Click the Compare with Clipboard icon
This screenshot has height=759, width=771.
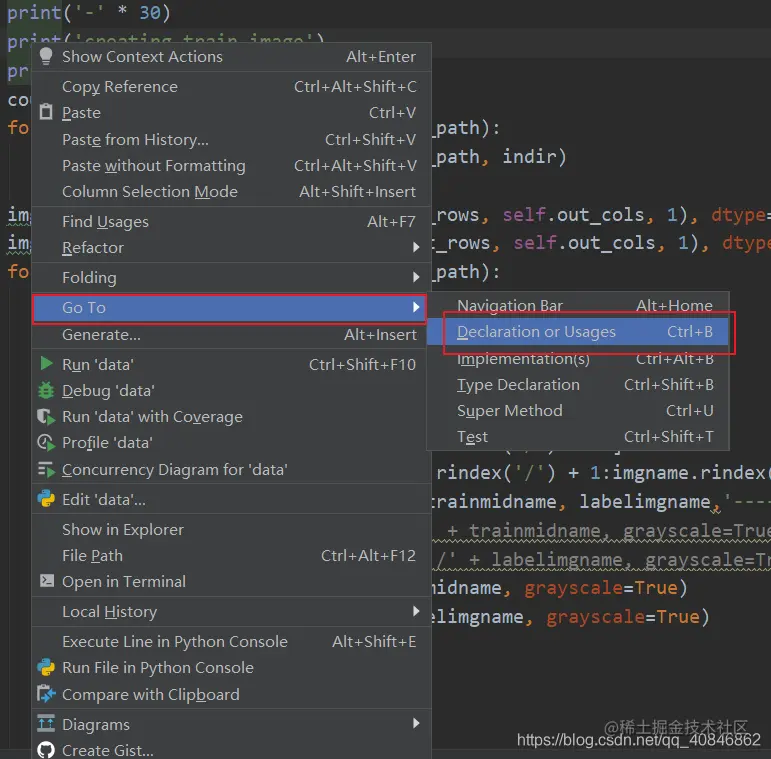(x=46, y=694)
